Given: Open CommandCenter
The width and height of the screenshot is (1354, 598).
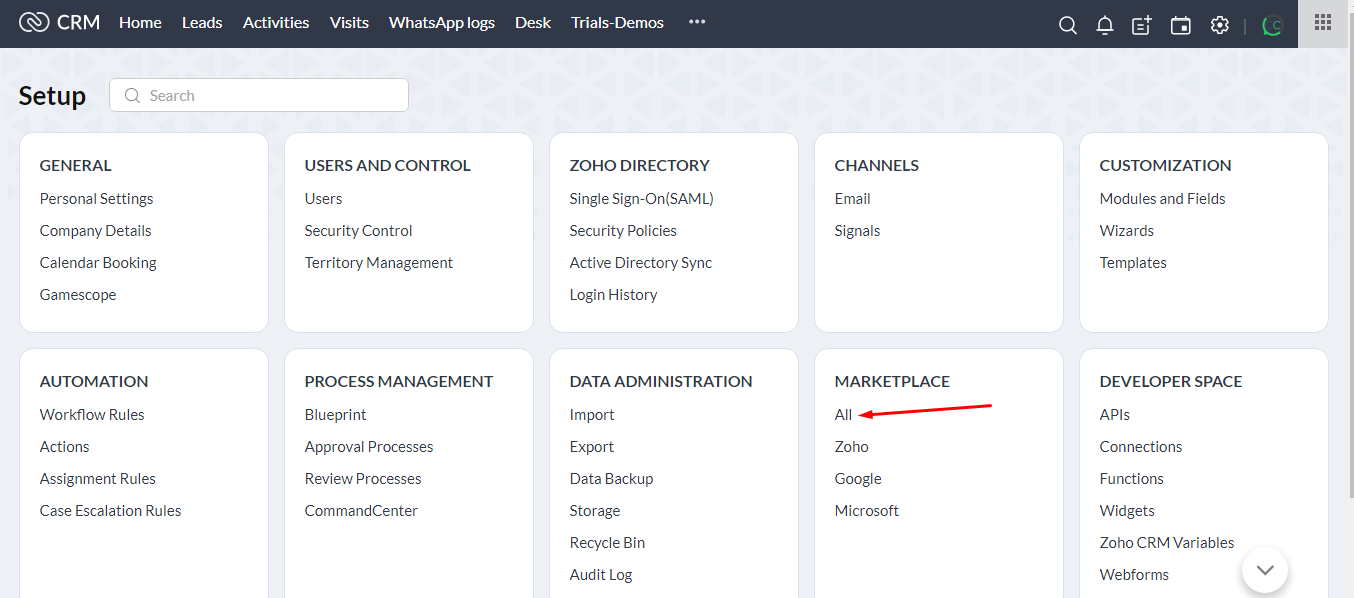Looking at the screenshot, I should pyautogui.click(x=361, y=511).
